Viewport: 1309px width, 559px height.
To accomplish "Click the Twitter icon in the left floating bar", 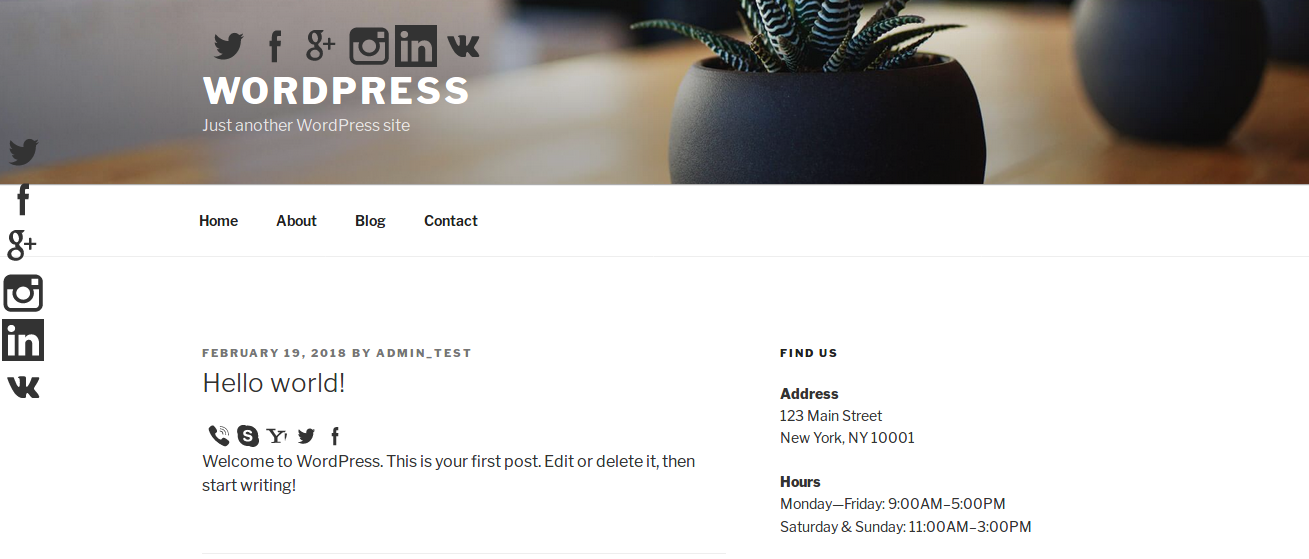I will tap(23, 152).
